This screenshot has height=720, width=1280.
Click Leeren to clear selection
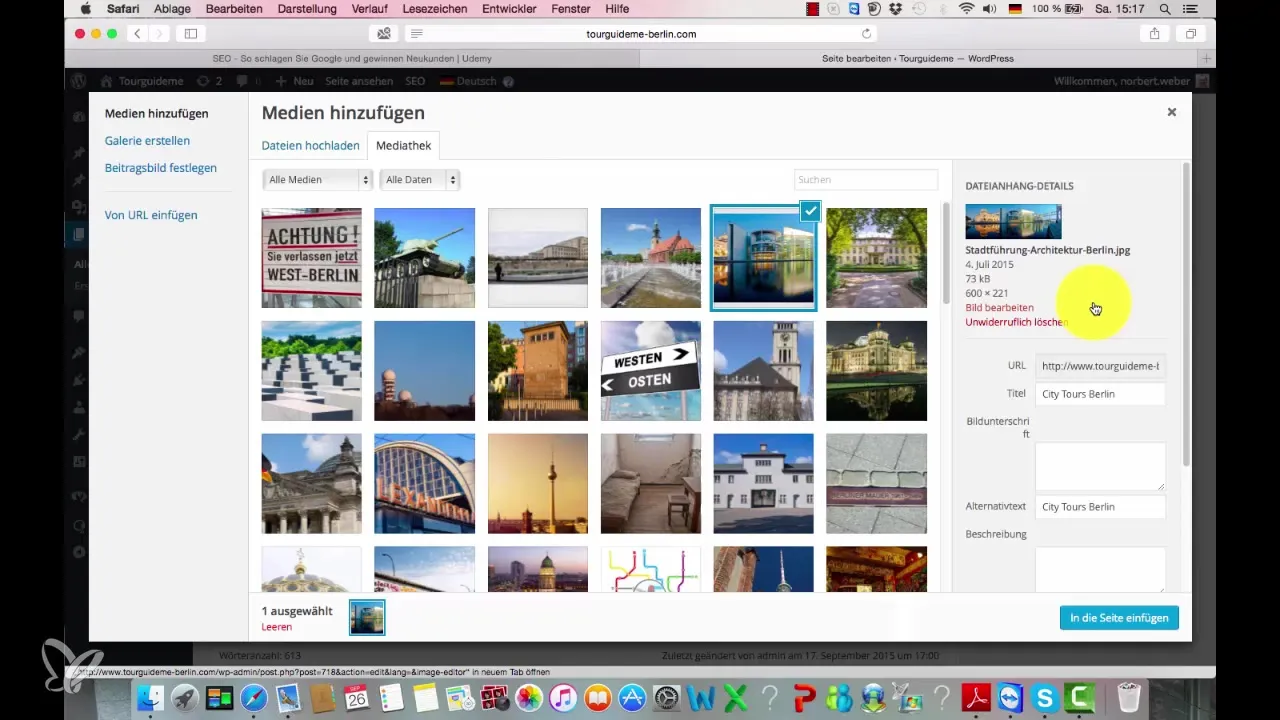(x=276, y=627)
